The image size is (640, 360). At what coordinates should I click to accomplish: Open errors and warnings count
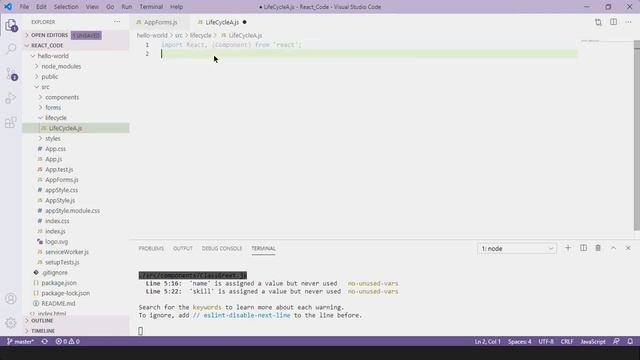68,341
